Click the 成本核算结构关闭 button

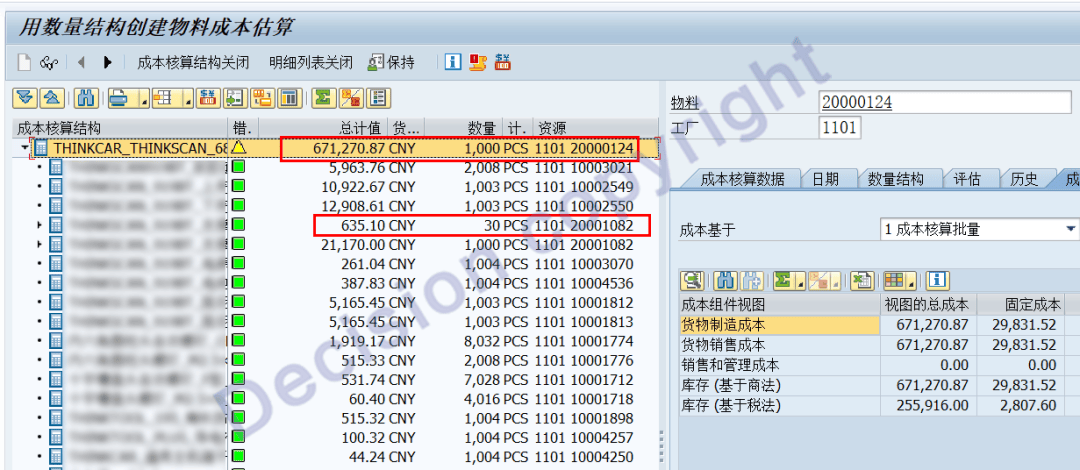click(193, 62)
